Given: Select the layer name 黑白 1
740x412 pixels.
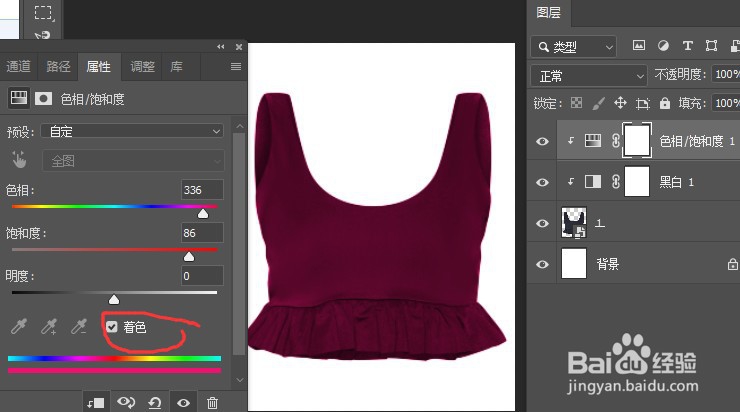Looking at the screenshot, I should 676,182.
